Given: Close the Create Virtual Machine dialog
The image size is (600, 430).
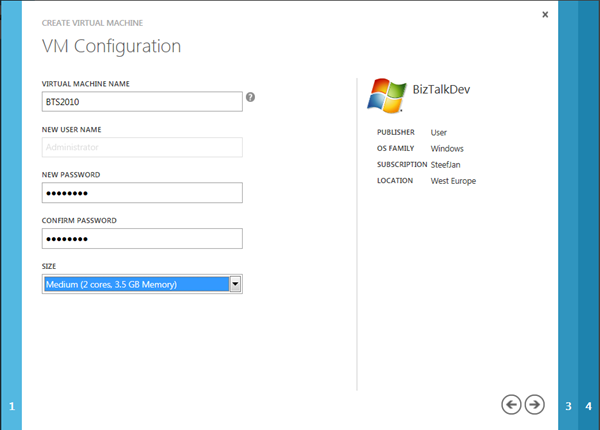Looking at the screenshot, I should pos(545,15).
